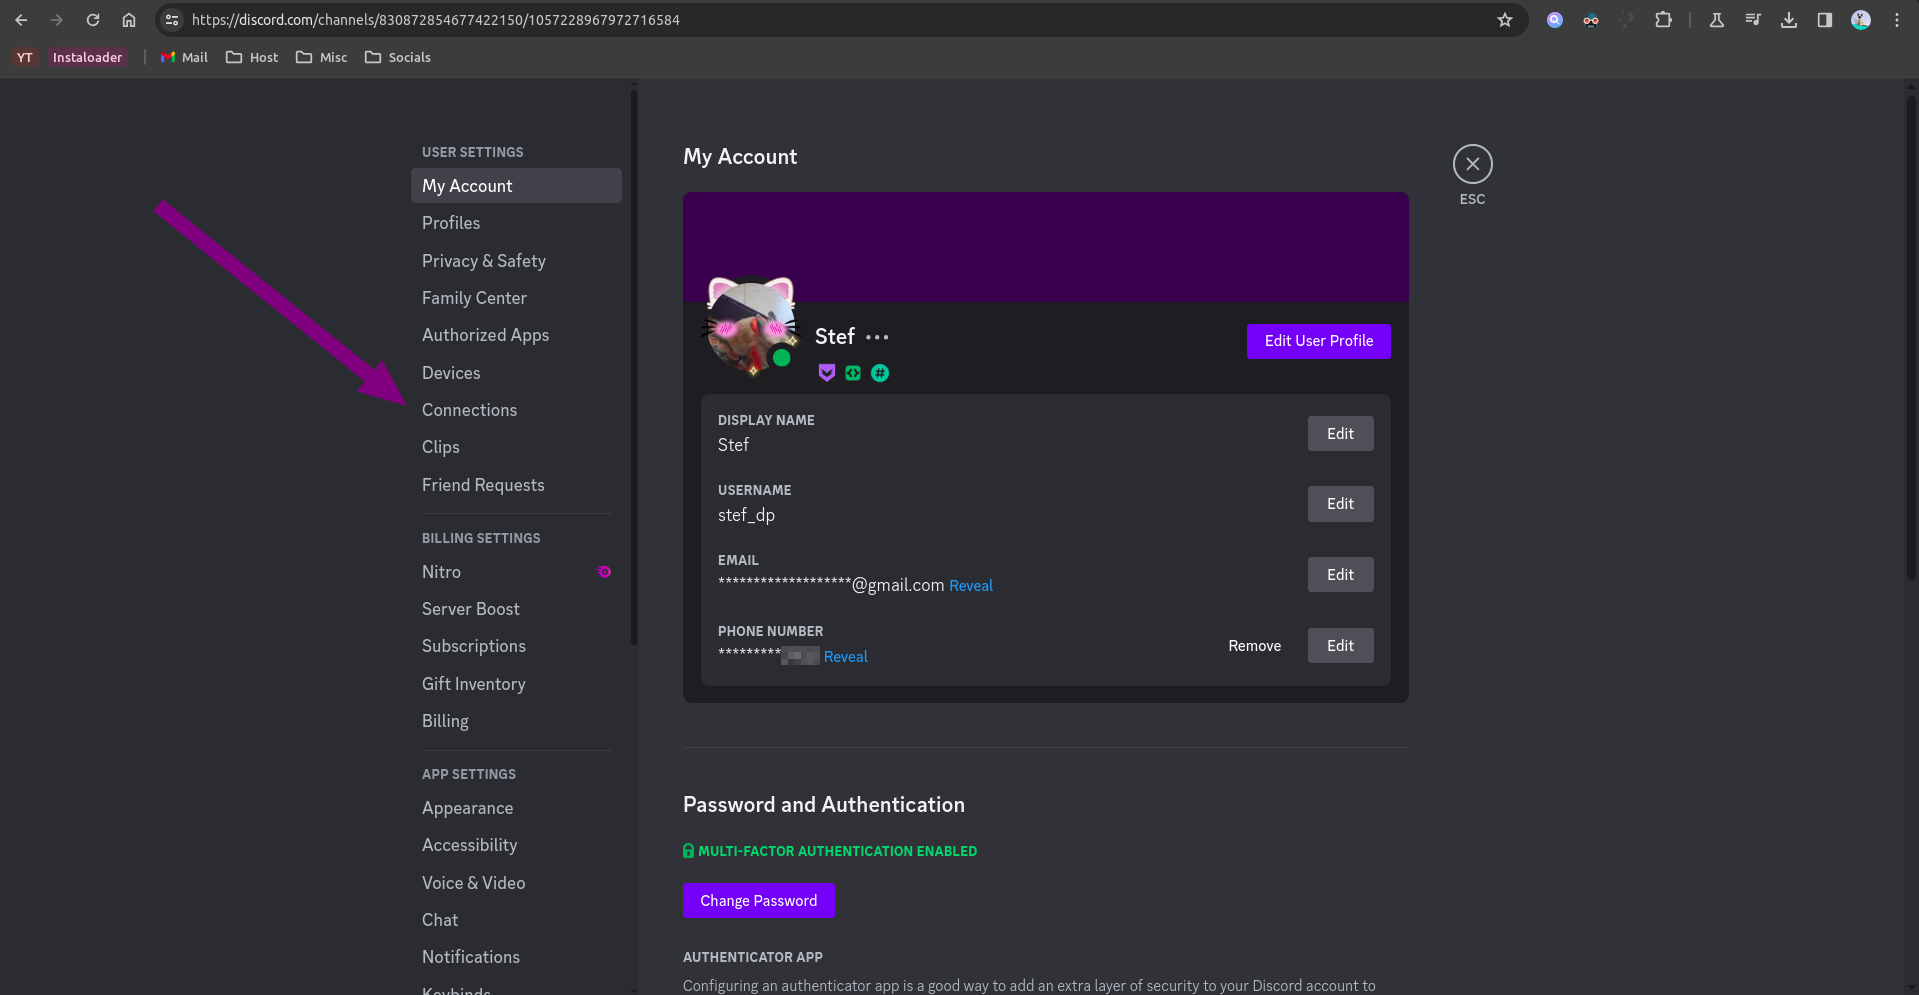Open the Connections settings page

pos(469,410)
